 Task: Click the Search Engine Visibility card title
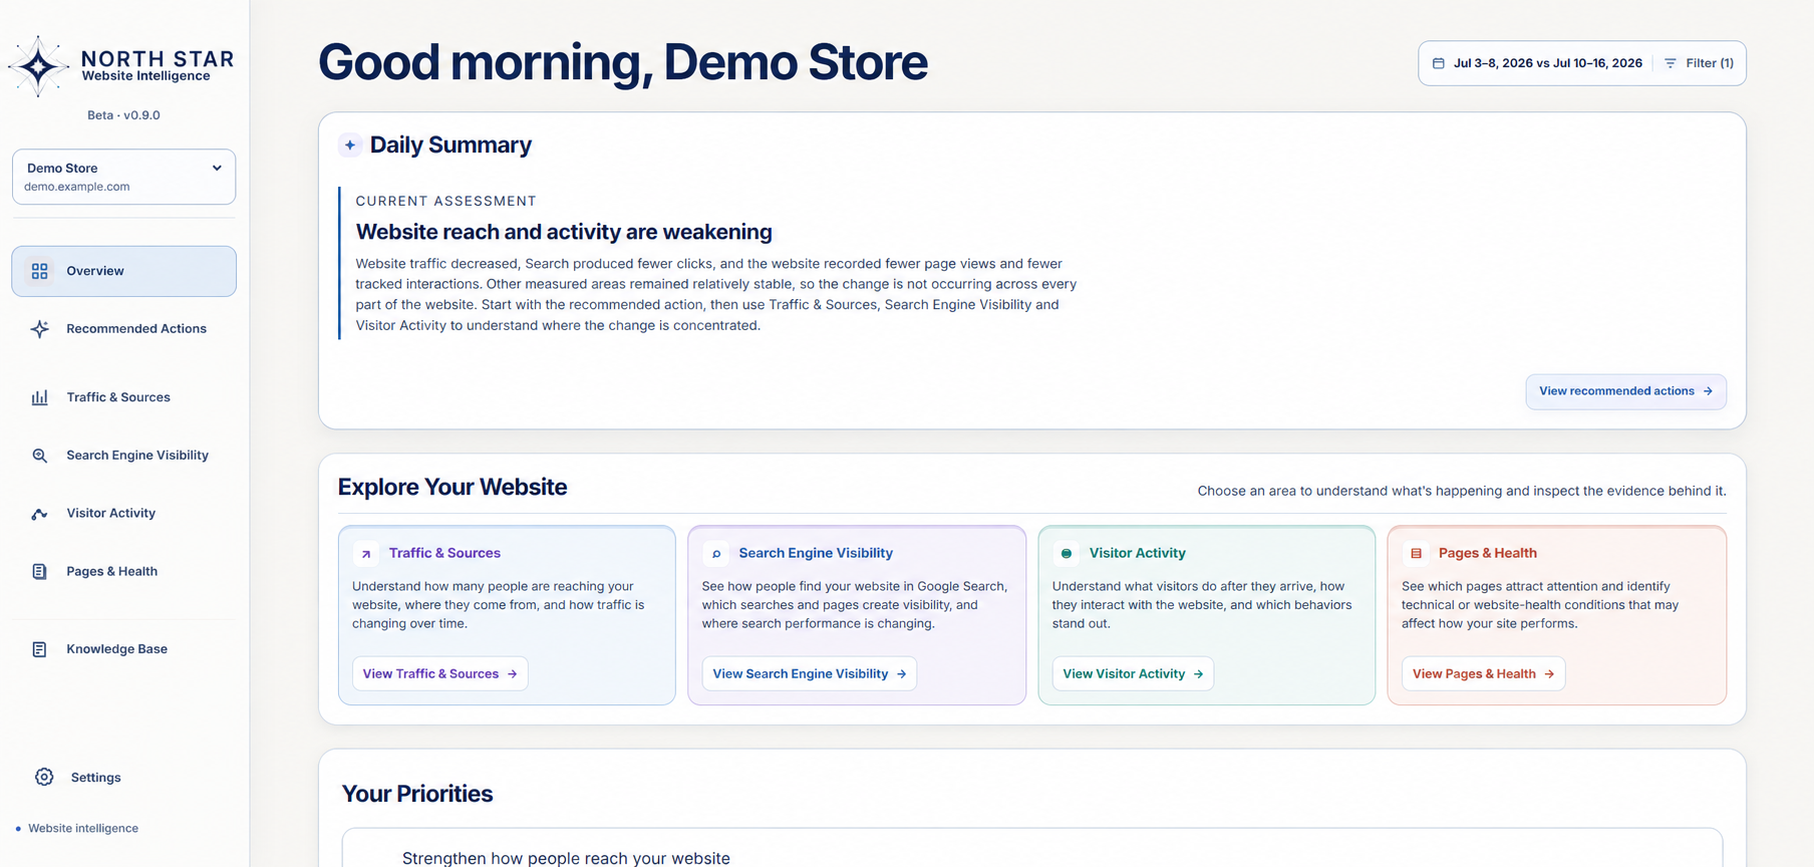click(816, 553)
